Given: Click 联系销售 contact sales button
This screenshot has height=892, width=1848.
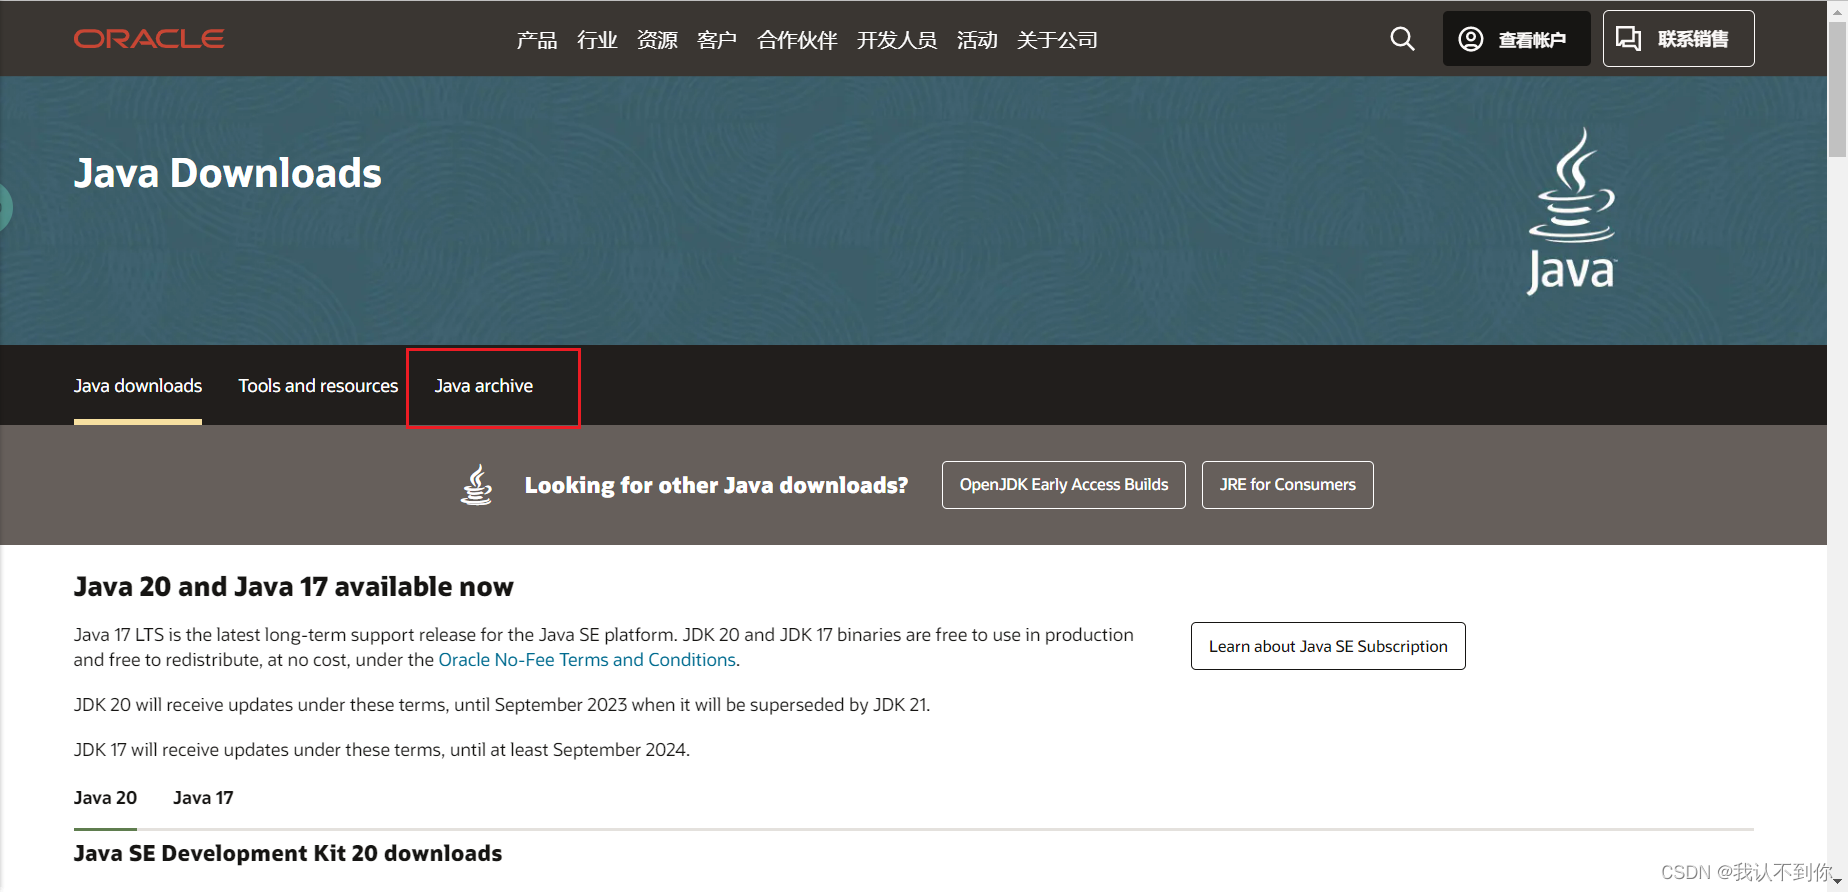Looking at the screenshot, I should (x=1678, y=39).
